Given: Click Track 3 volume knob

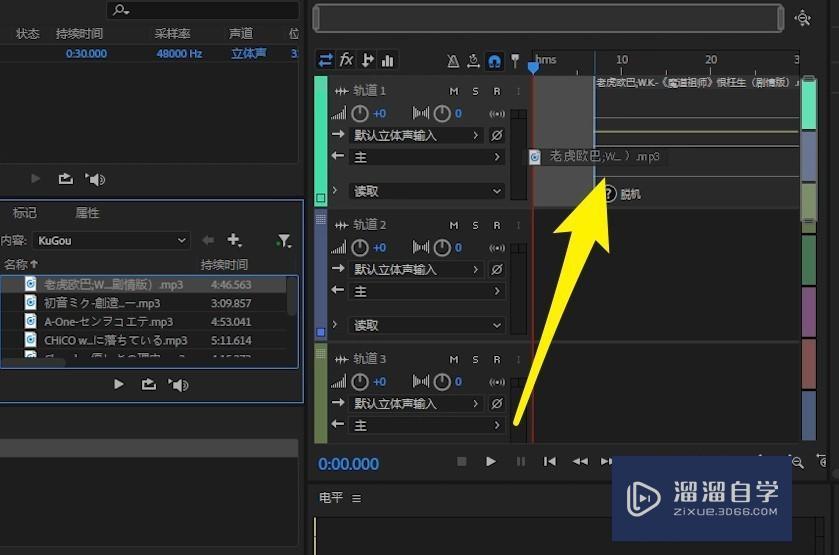Looking at the screenshot, I should 360,382.
